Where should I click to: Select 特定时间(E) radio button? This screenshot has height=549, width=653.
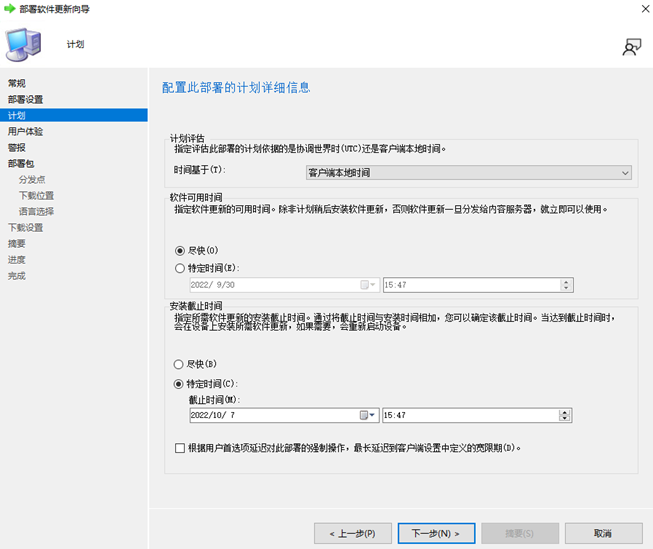[x=180, y=268]
